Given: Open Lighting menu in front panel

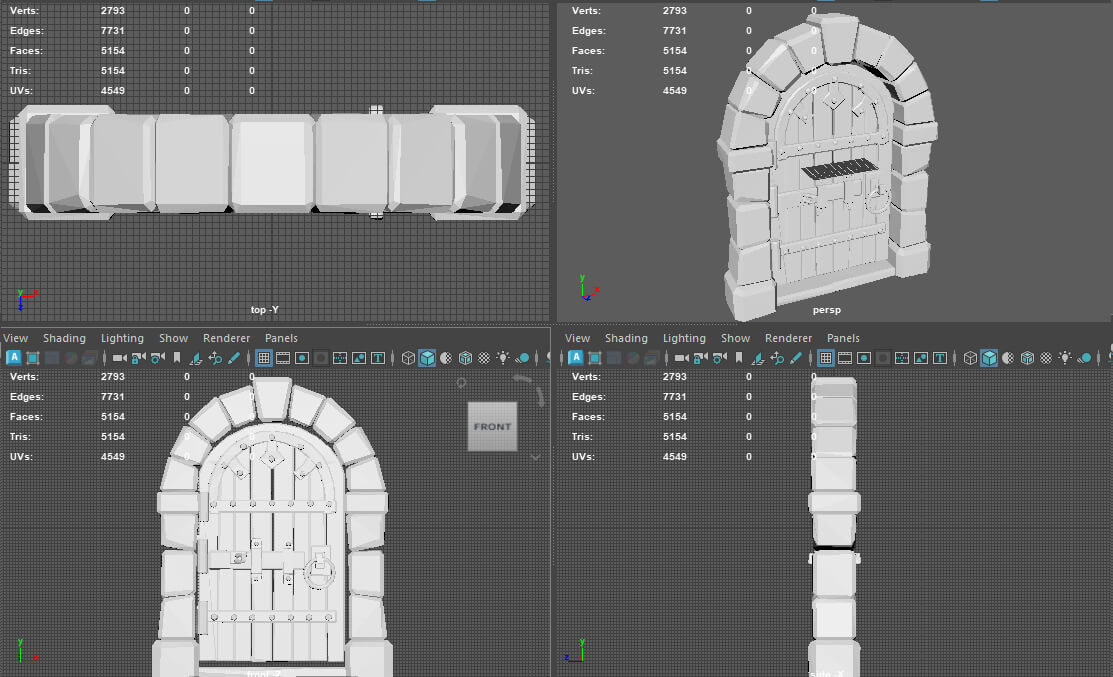Looking at the screenshot, I should coord(122,338).
